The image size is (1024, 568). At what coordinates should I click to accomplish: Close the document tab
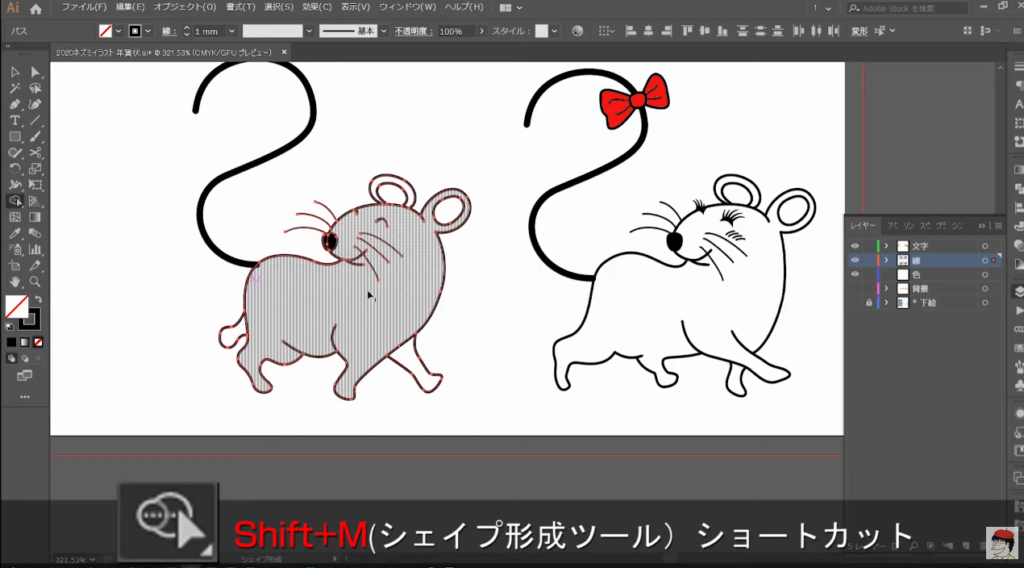284,52
